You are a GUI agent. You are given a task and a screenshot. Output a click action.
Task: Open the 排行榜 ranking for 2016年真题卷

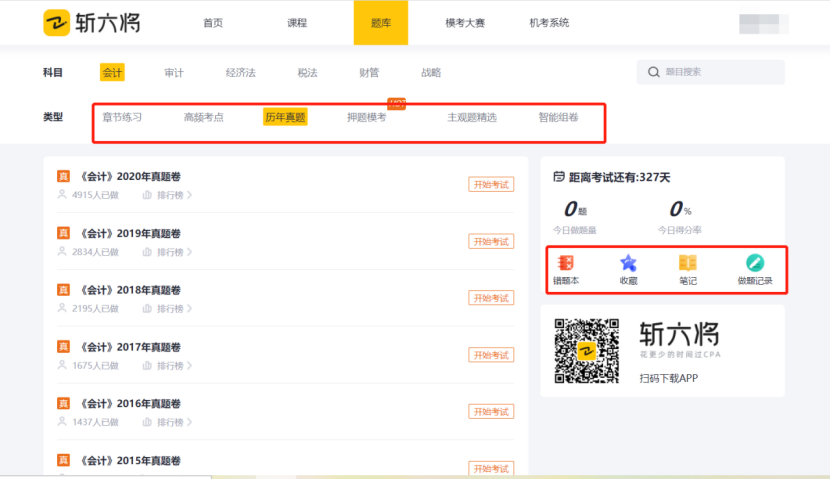point(167,422)
